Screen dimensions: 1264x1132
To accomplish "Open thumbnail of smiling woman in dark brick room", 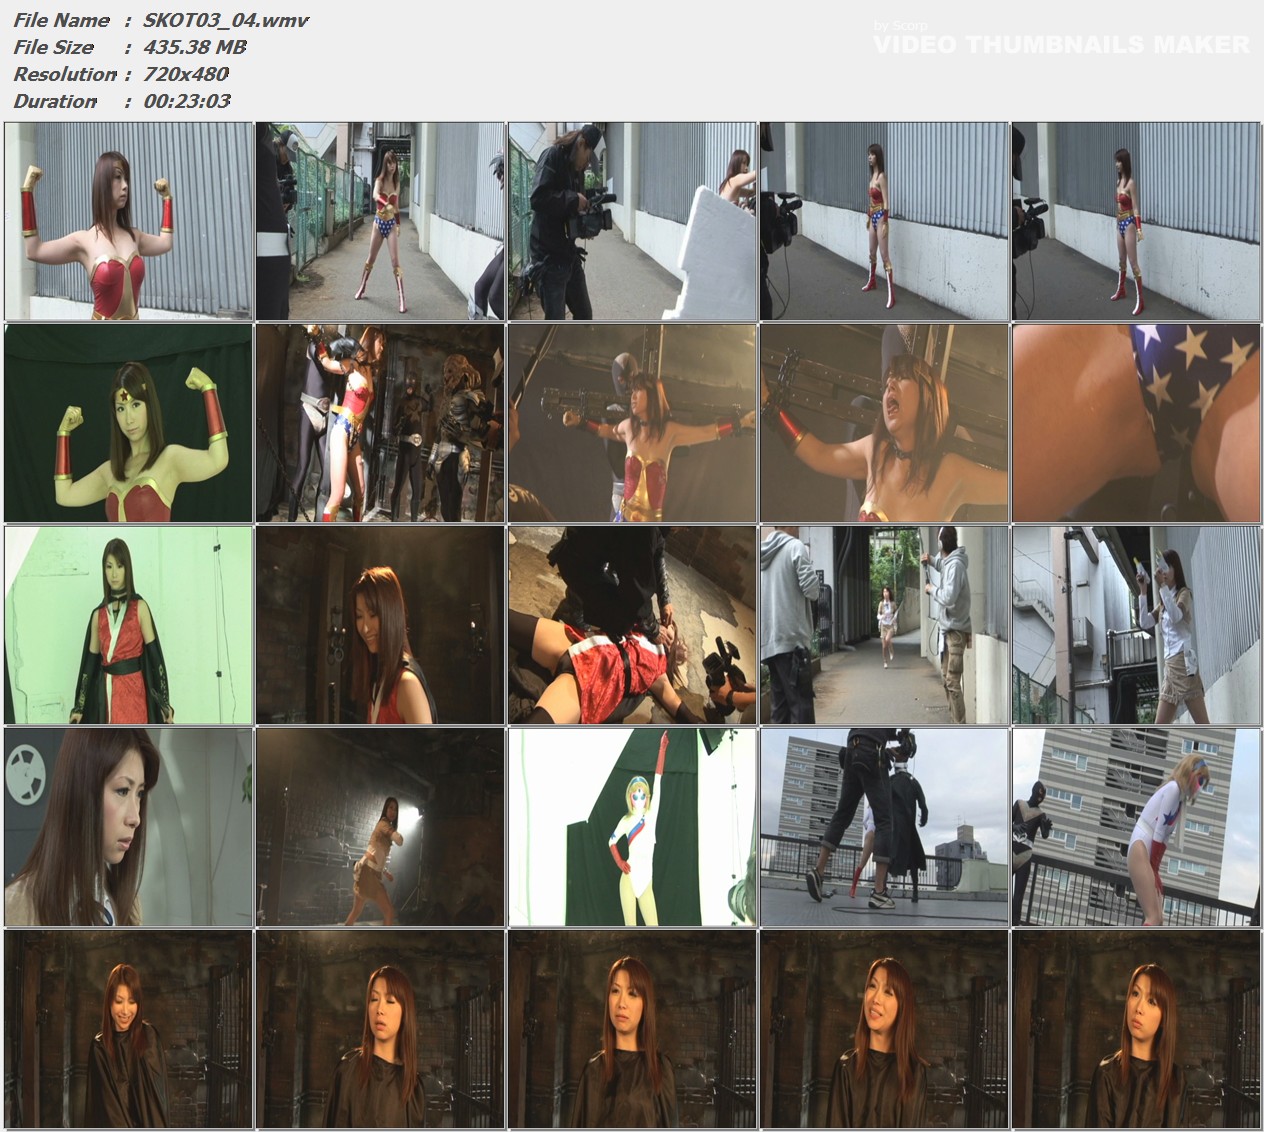I will pos(381,625).
